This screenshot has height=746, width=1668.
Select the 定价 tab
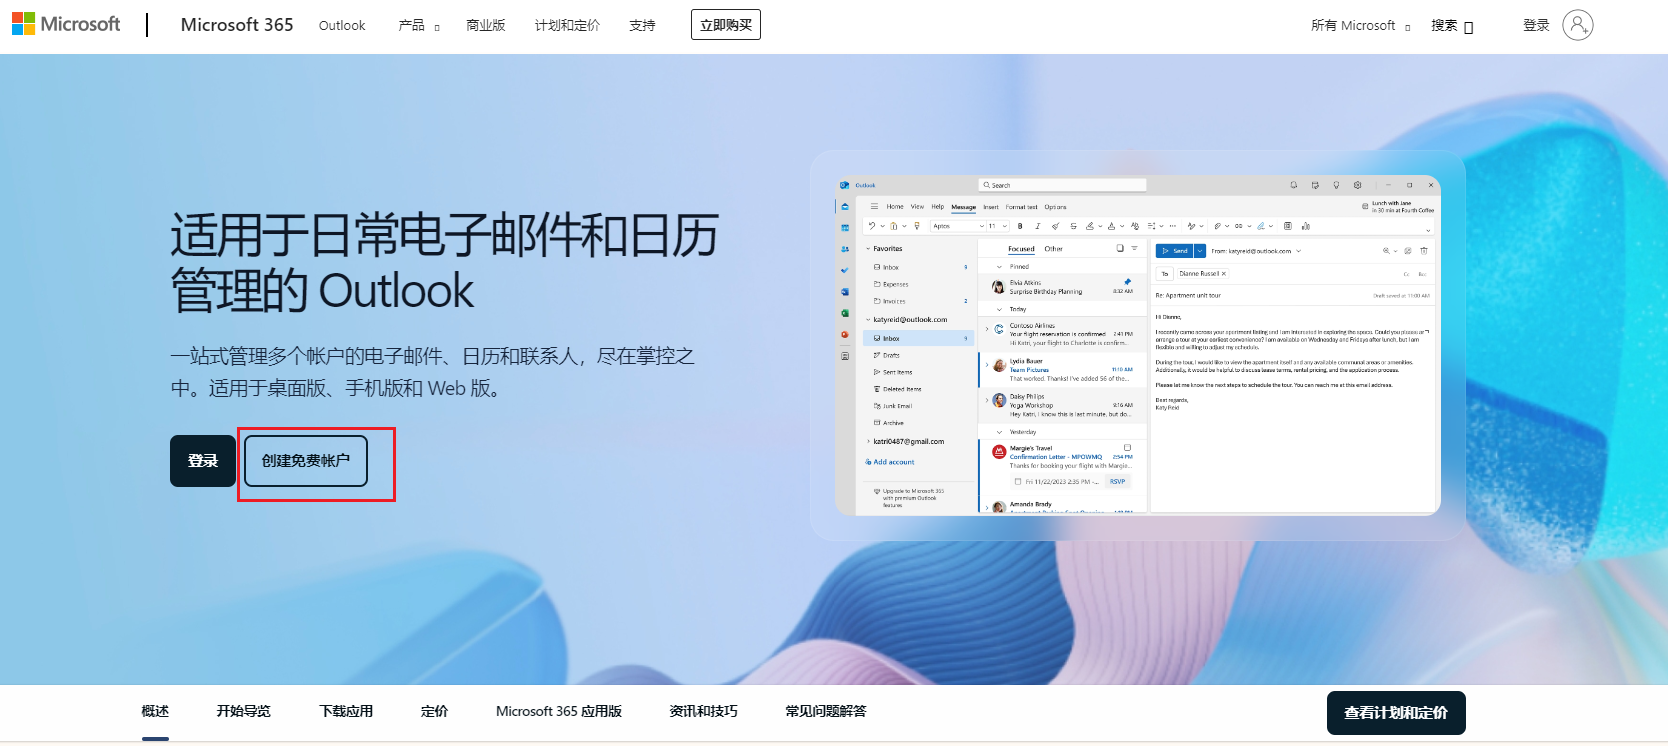tap(435, 711)
